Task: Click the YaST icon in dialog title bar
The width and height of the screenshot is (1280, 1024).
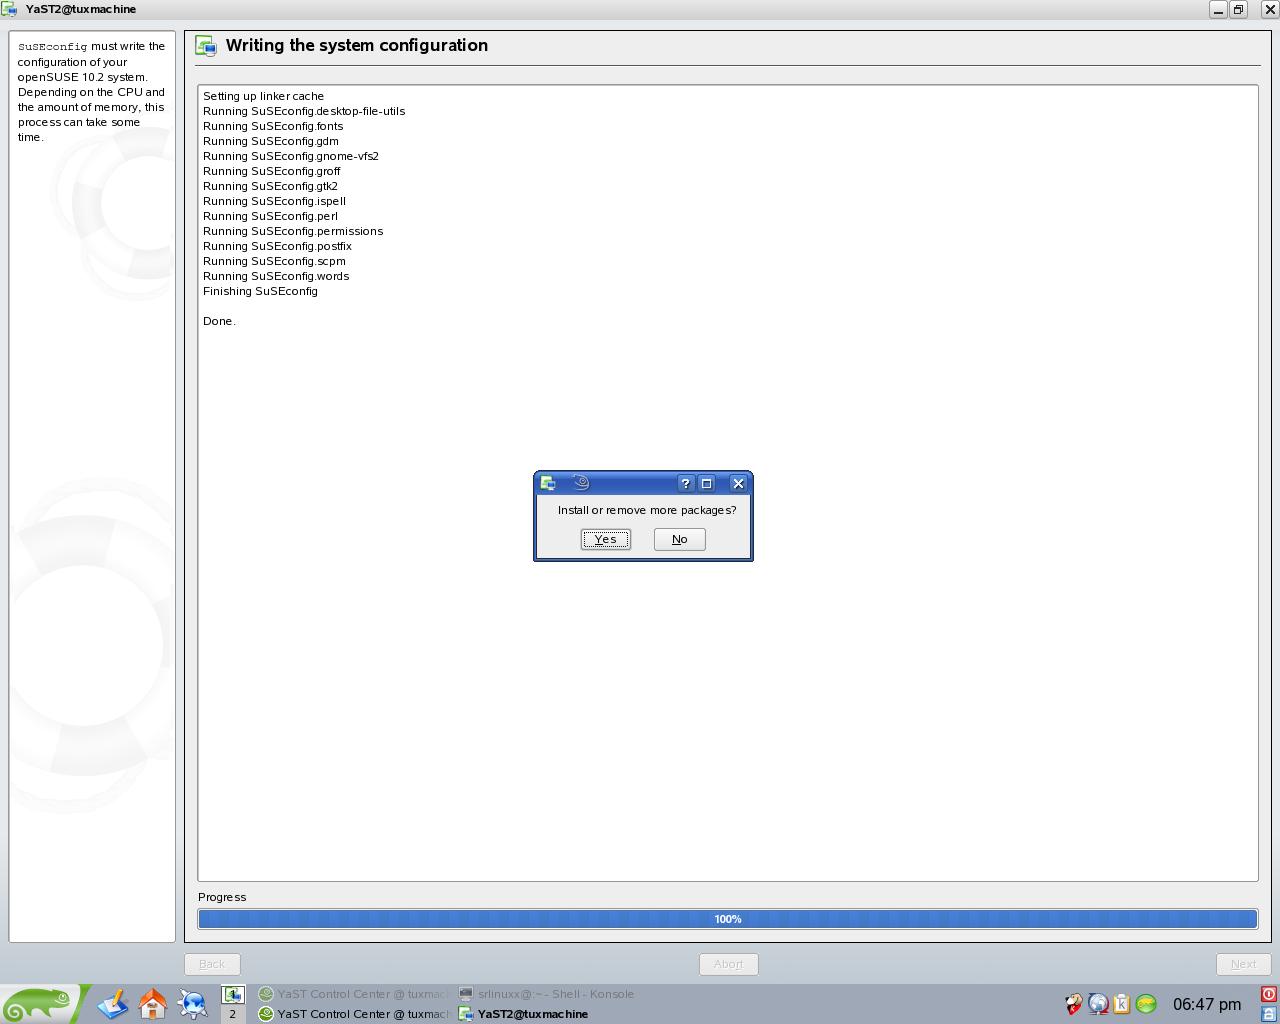Action: click(548, 483)
